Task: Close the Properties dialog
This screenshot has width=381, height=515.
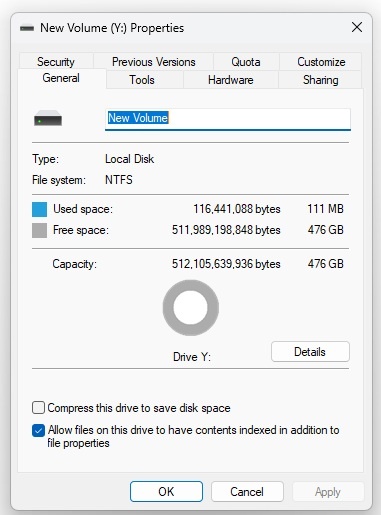Action: pos(357,27)
